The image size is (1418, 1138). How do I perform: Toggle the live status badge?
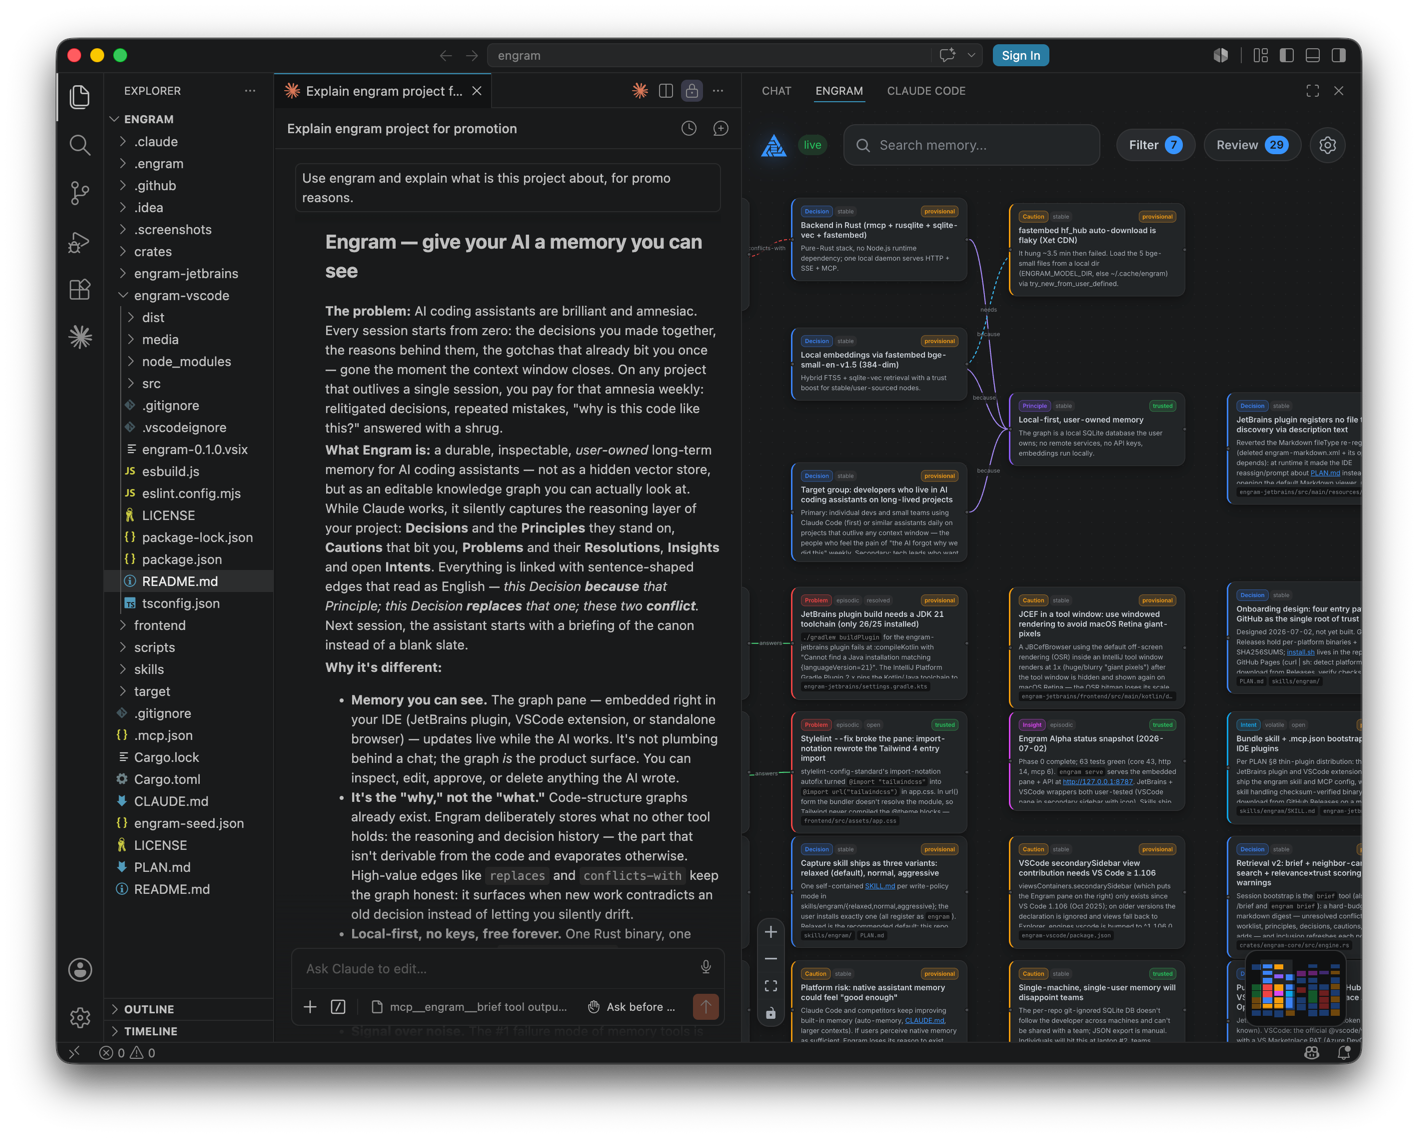tap(812, 145)
